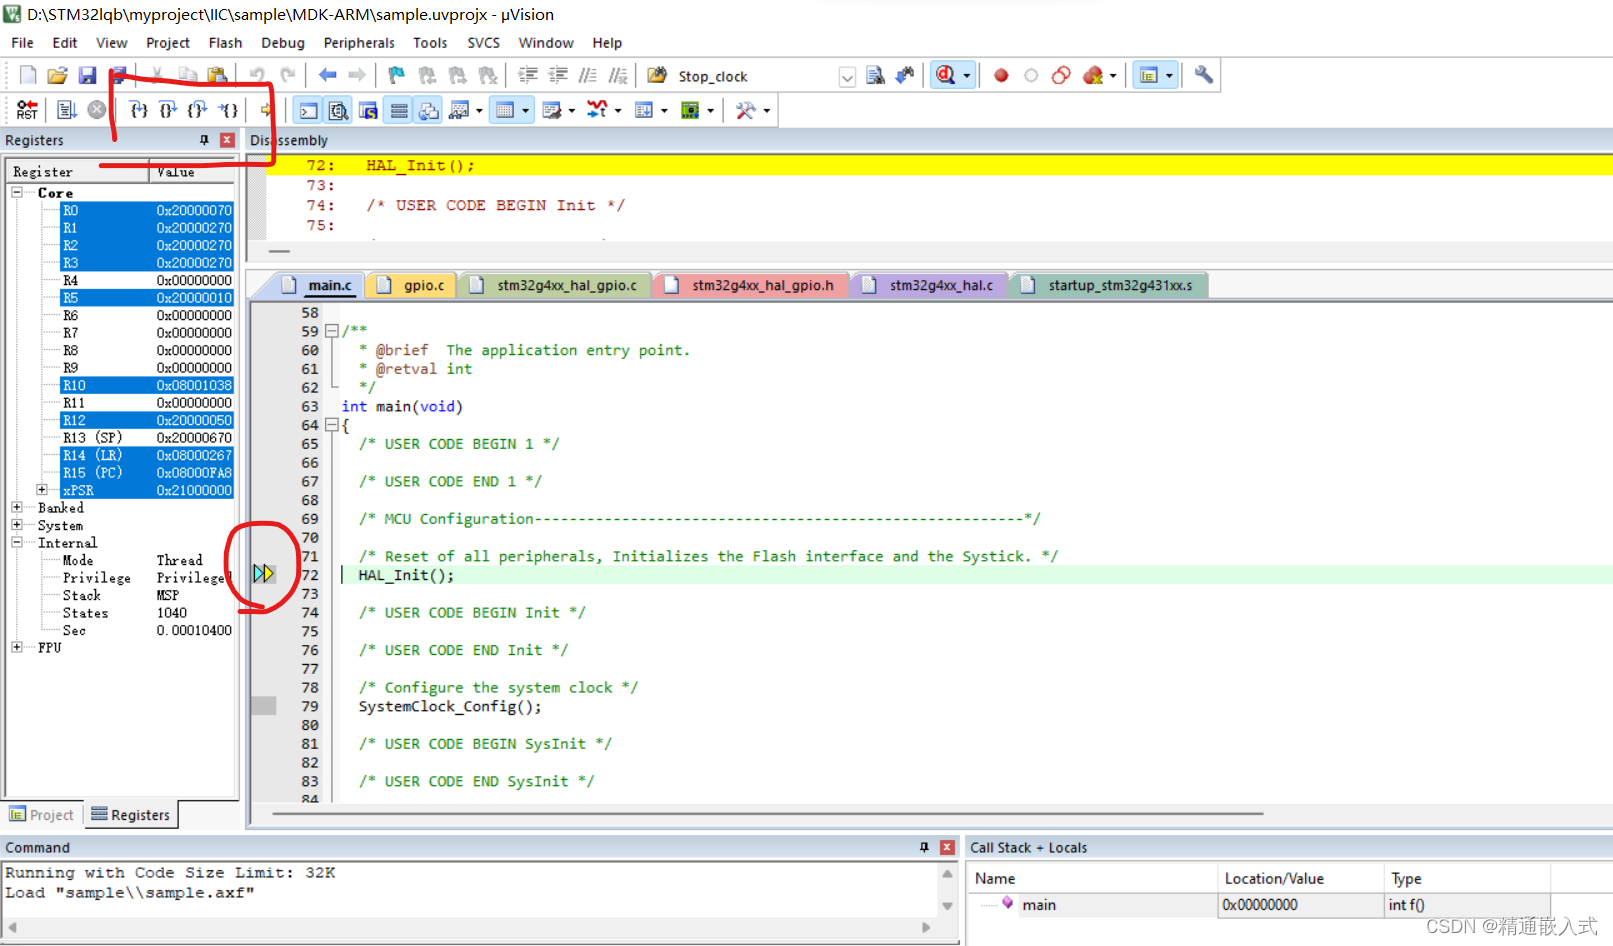Disable all breakpoints with the double-circle icon
Screen dimensions: 1613x946
point(1062,75)
